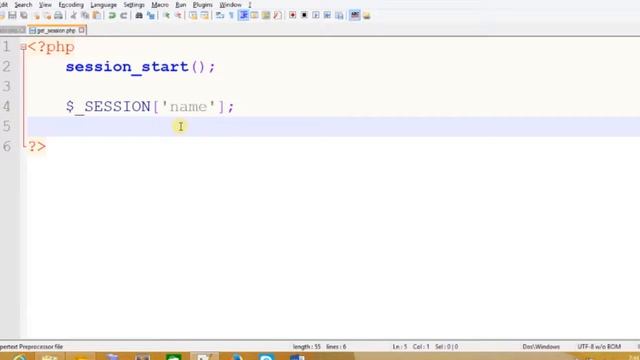The image size is (640, 360).
Task: Click the session_start function text
Action: coord(127,67)
